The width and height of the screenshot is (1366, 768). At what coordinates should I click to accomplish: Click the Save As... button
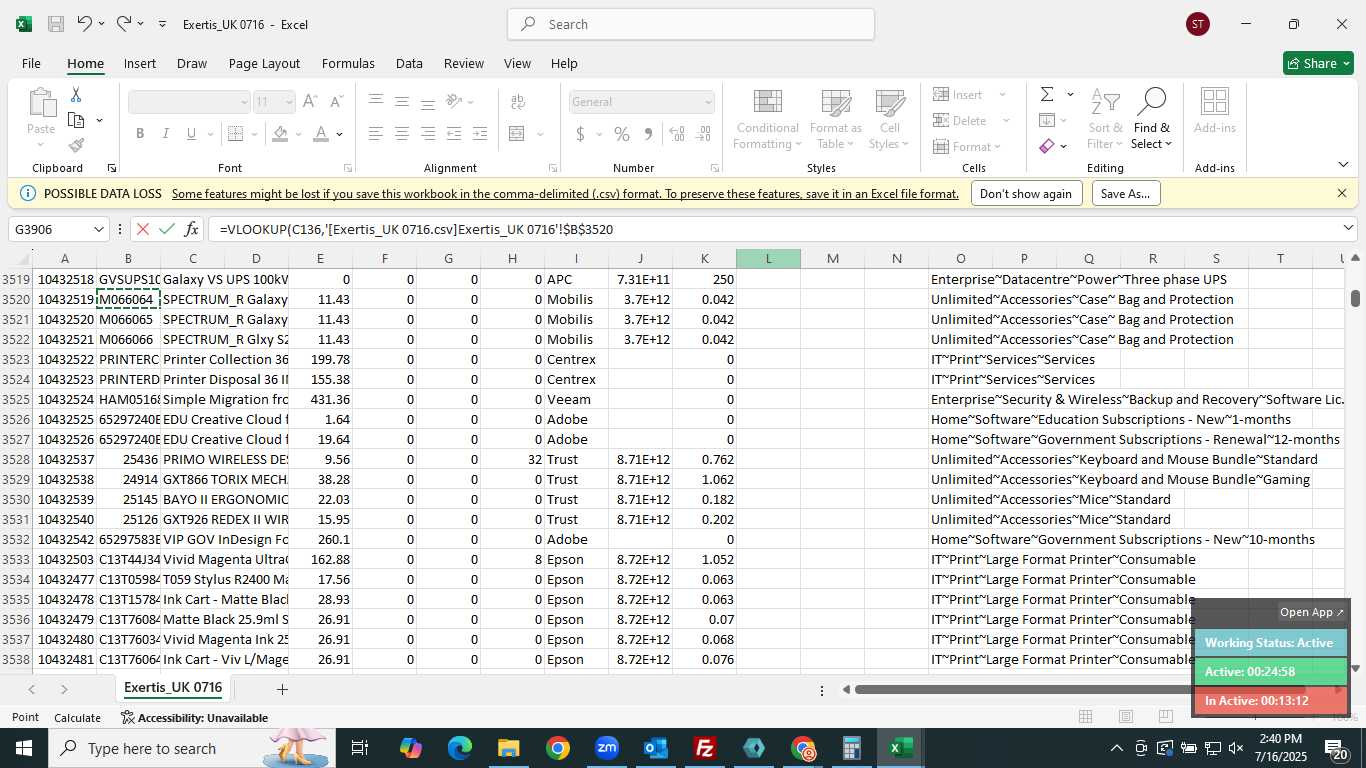point(1126,194)
